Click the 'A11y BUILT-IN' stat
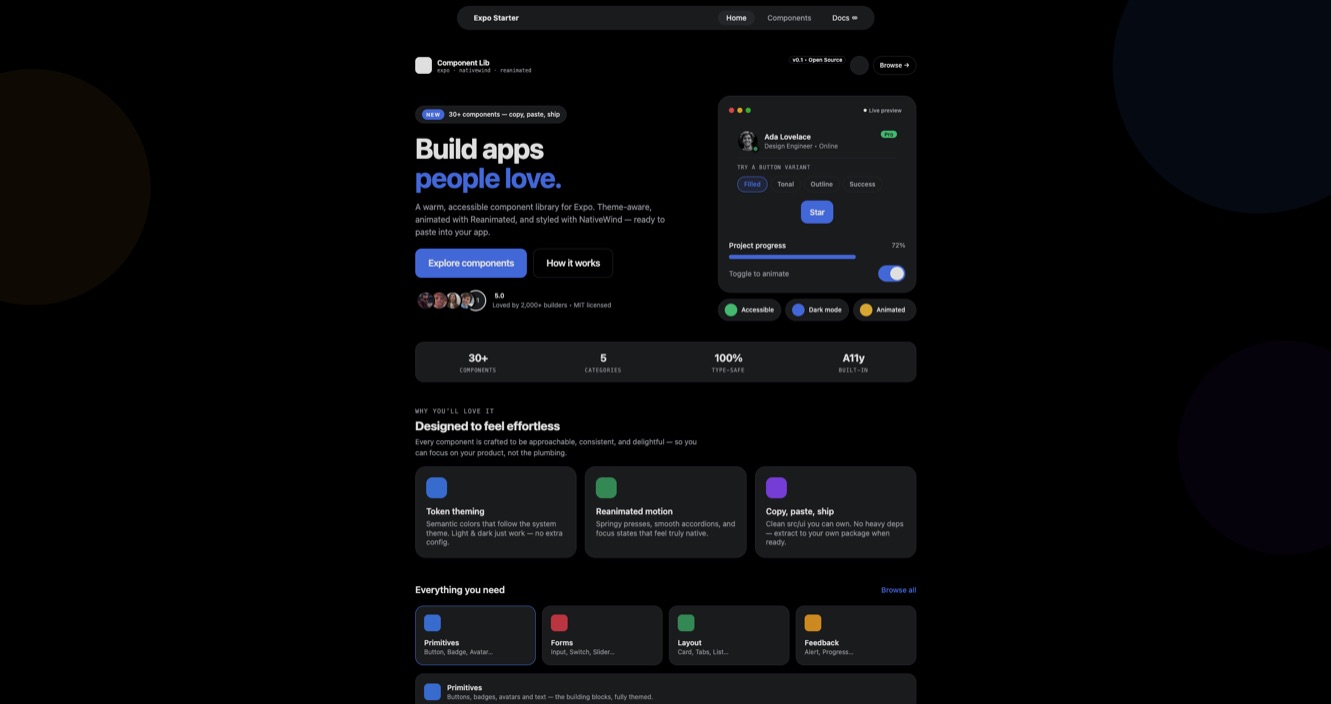This screenshot has width=1331, height=704. 853,362
